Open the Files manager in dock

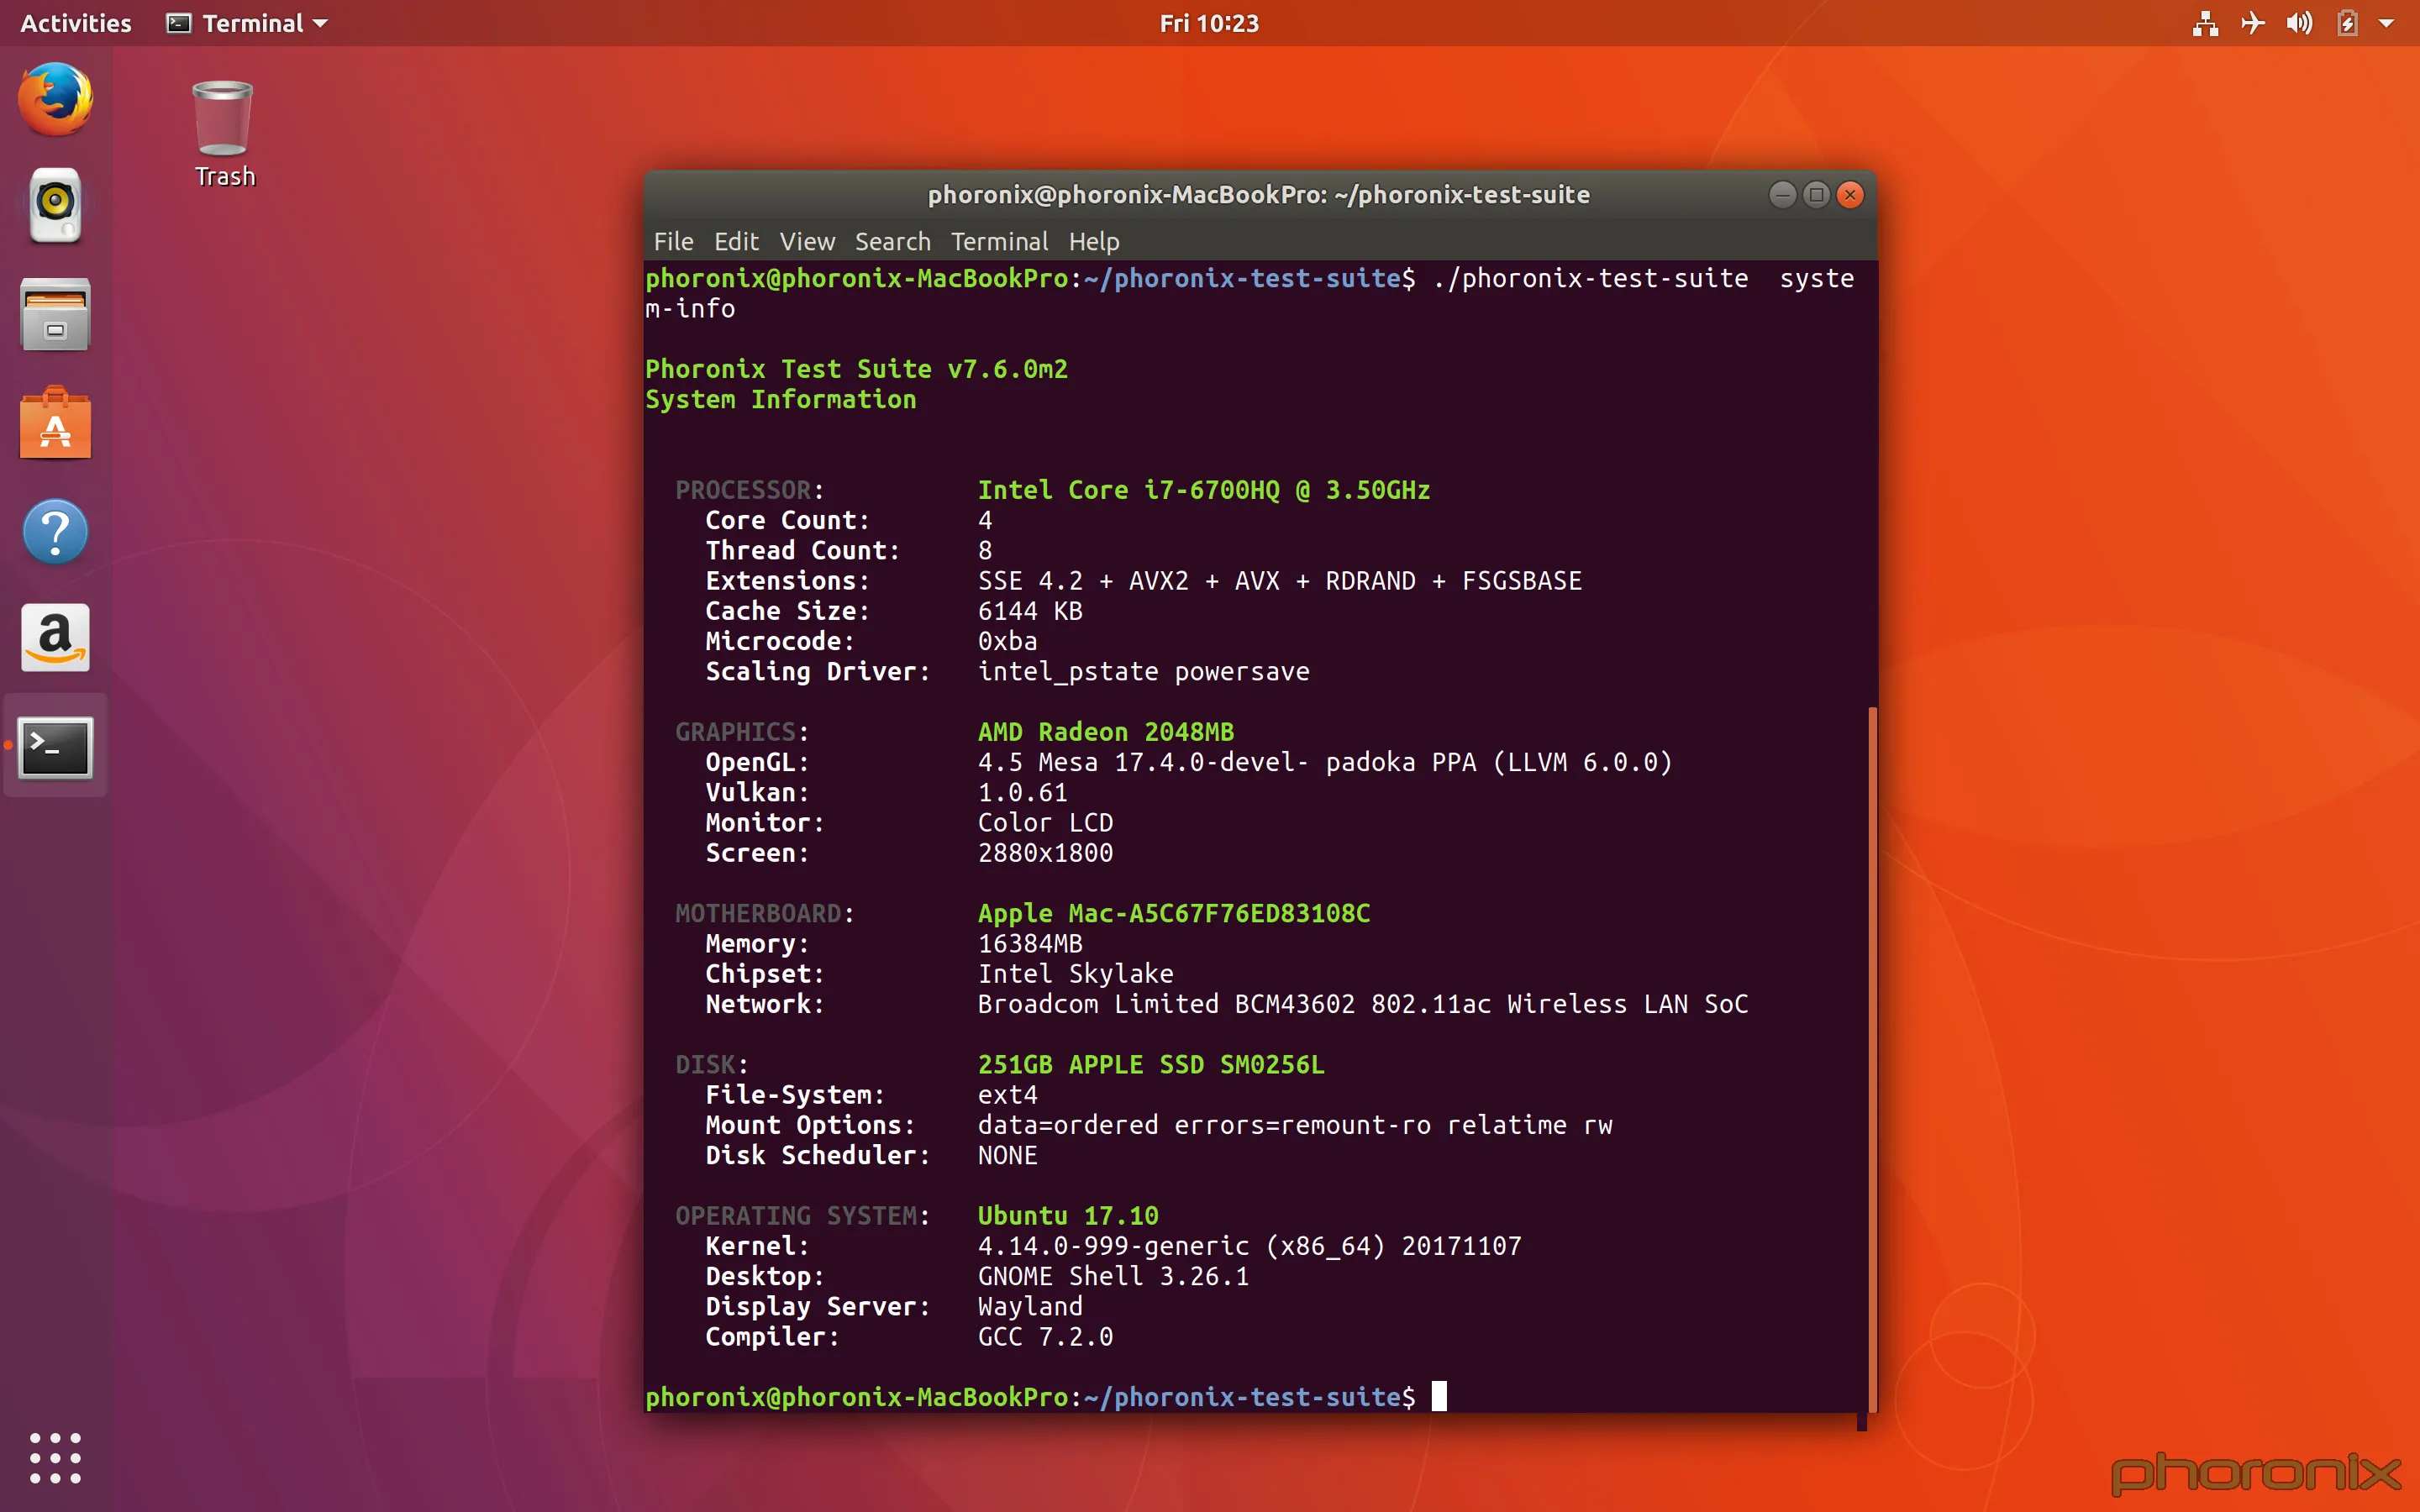[55, 314]
